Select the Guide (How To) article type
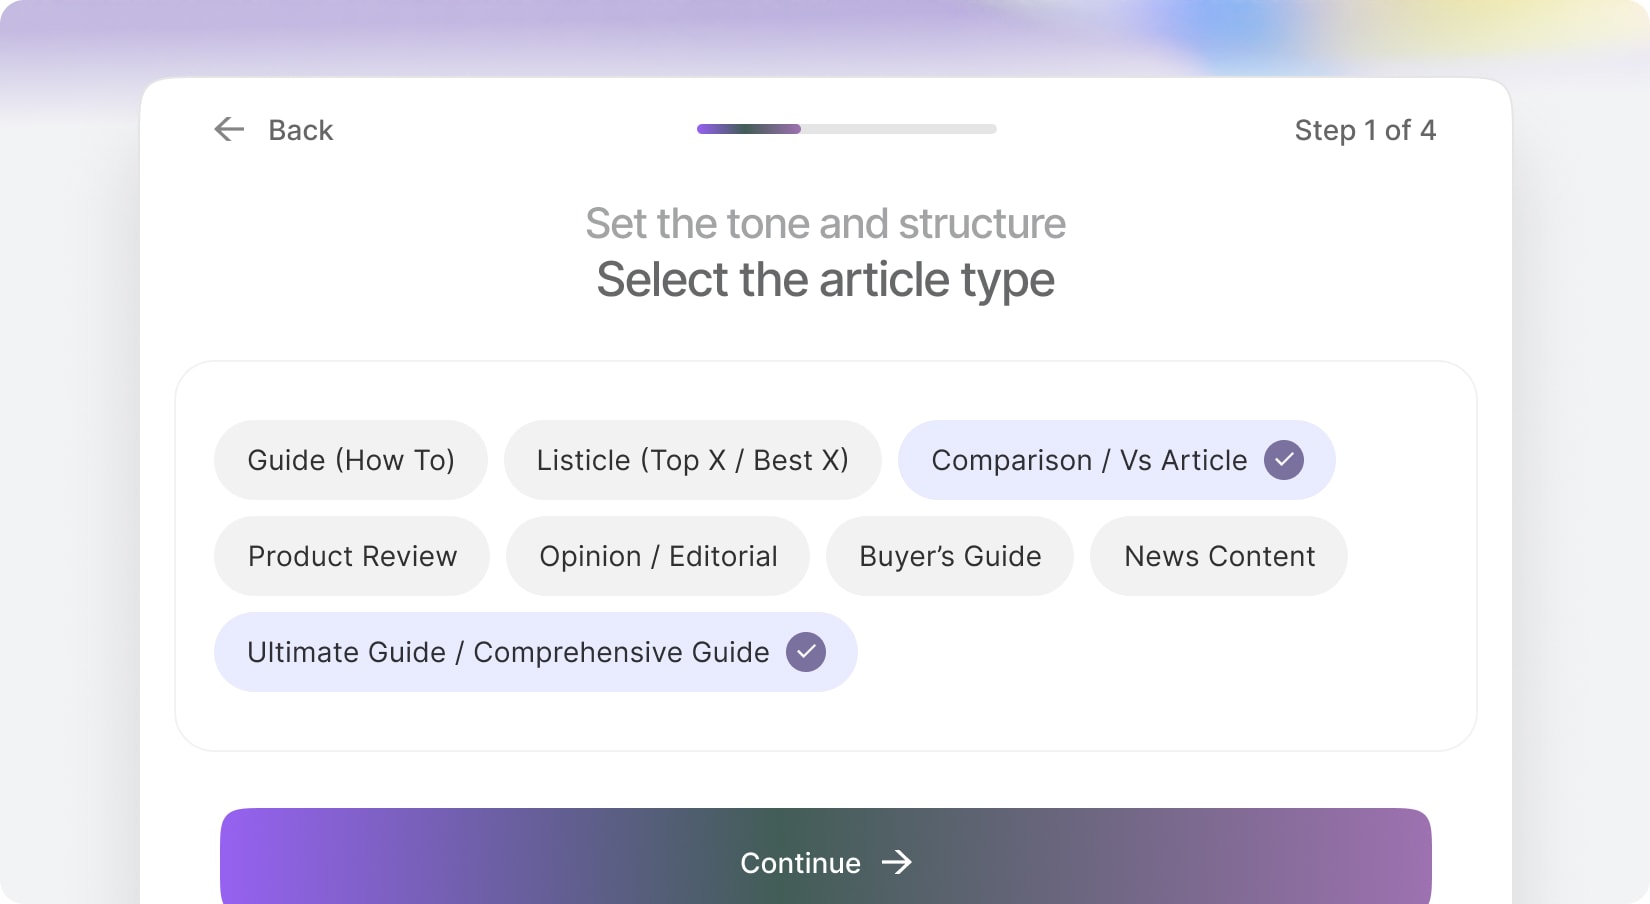The height and width of the screenshot is (904, 1650). (x=350, y=460)
